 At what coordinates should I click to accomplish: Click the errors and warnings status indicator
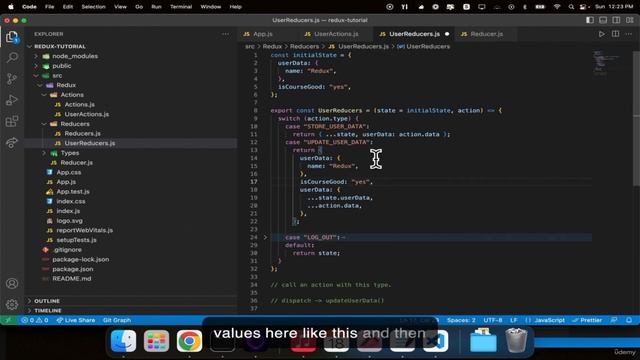[35, 320]
